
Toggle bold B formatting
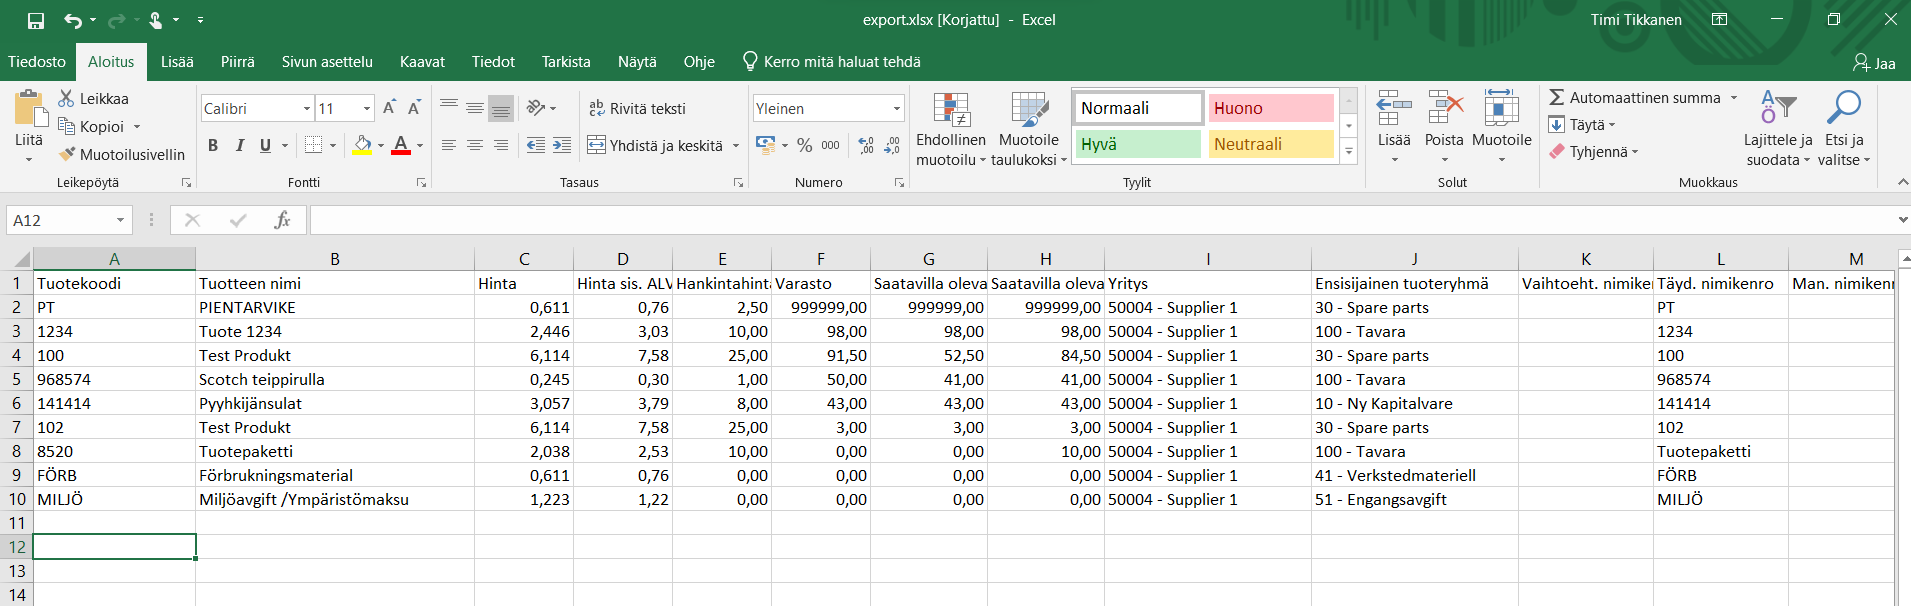point(213,146)
